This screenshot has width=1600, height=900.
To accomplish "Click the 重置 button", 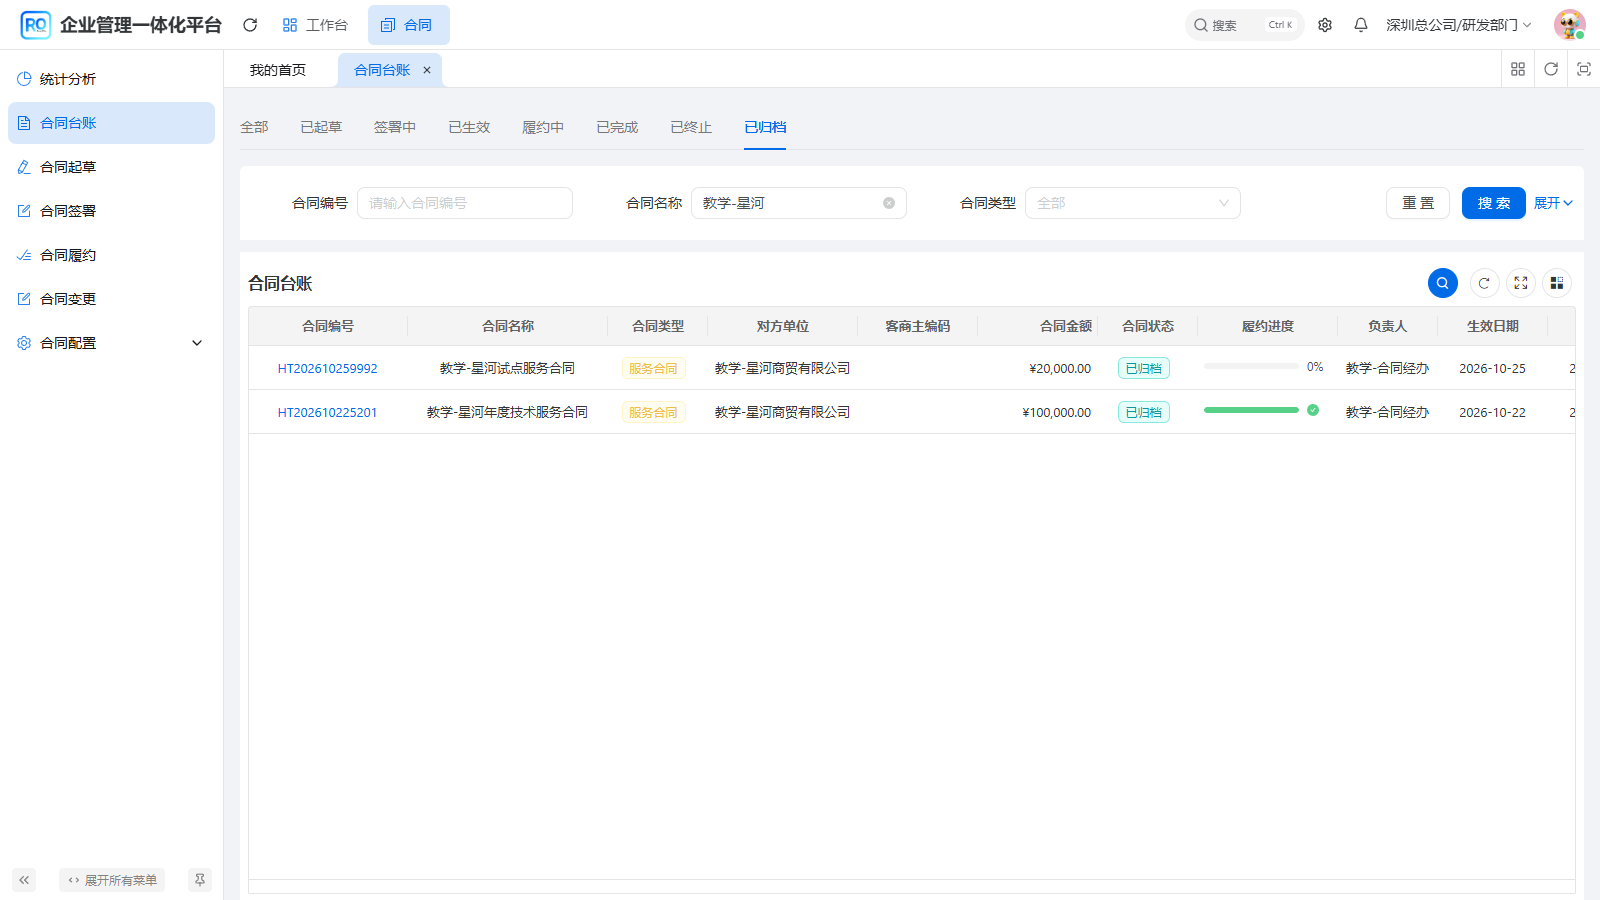I will coord(1418,203).
